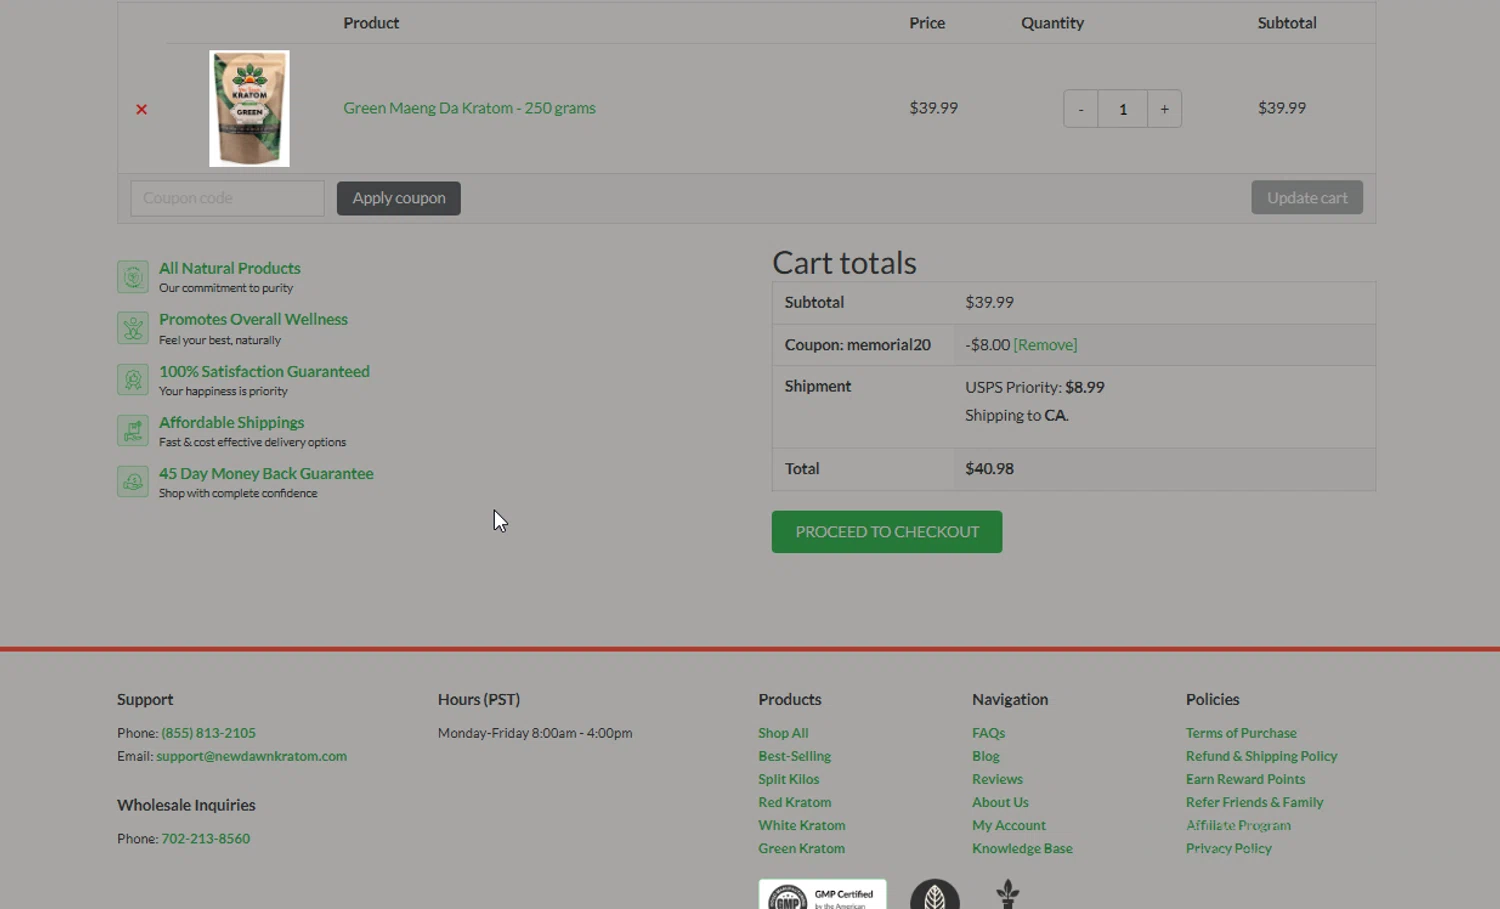This screenshot has width=1500, height=909.
Task: Open Refer Friends & Family page
Action: click(1254, 802)
